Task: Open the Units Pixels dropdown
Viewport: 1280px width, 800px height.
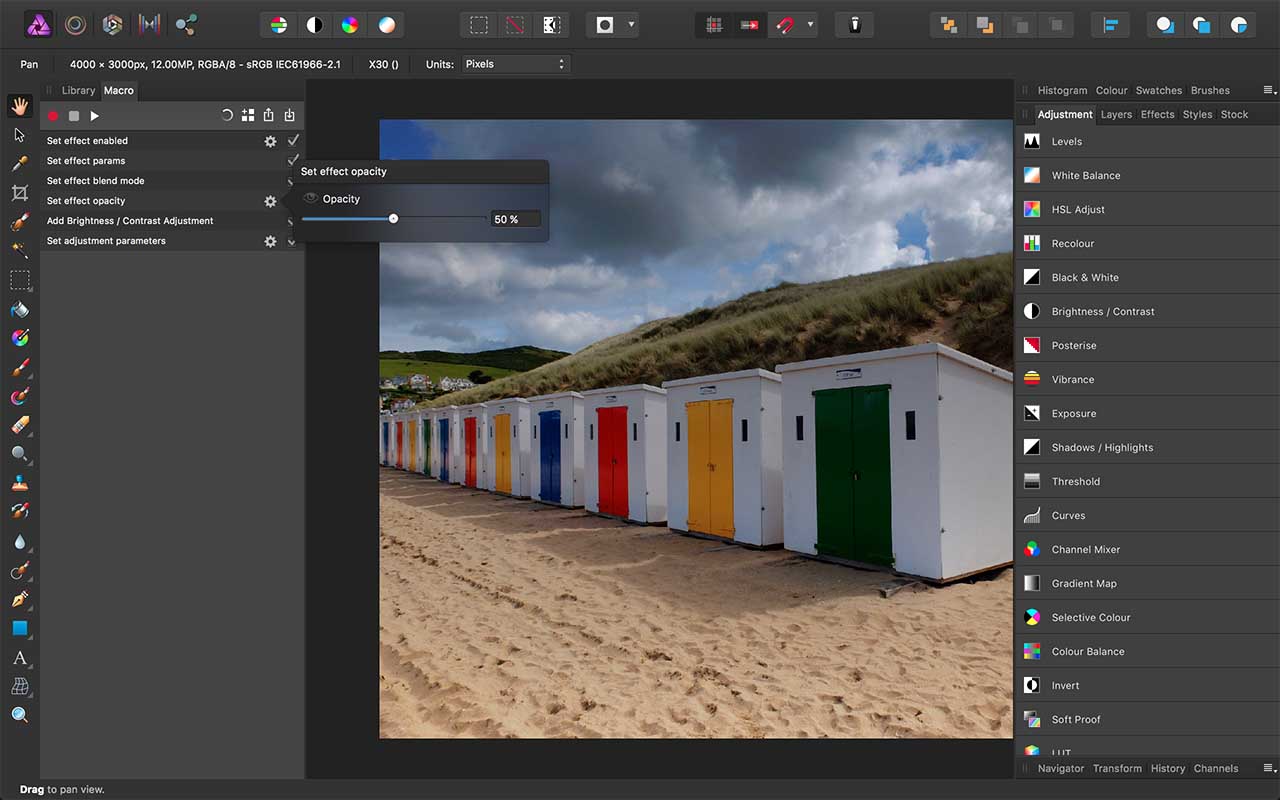Action: (514, 64)
